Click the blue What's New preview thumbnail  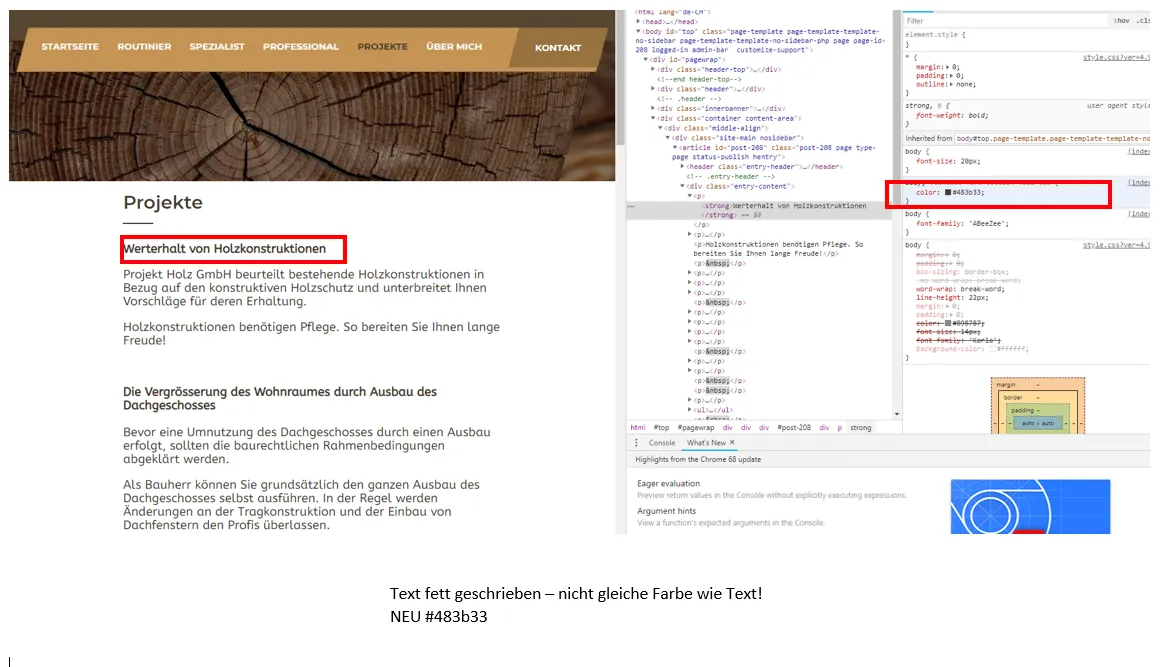click(1030, 507)
